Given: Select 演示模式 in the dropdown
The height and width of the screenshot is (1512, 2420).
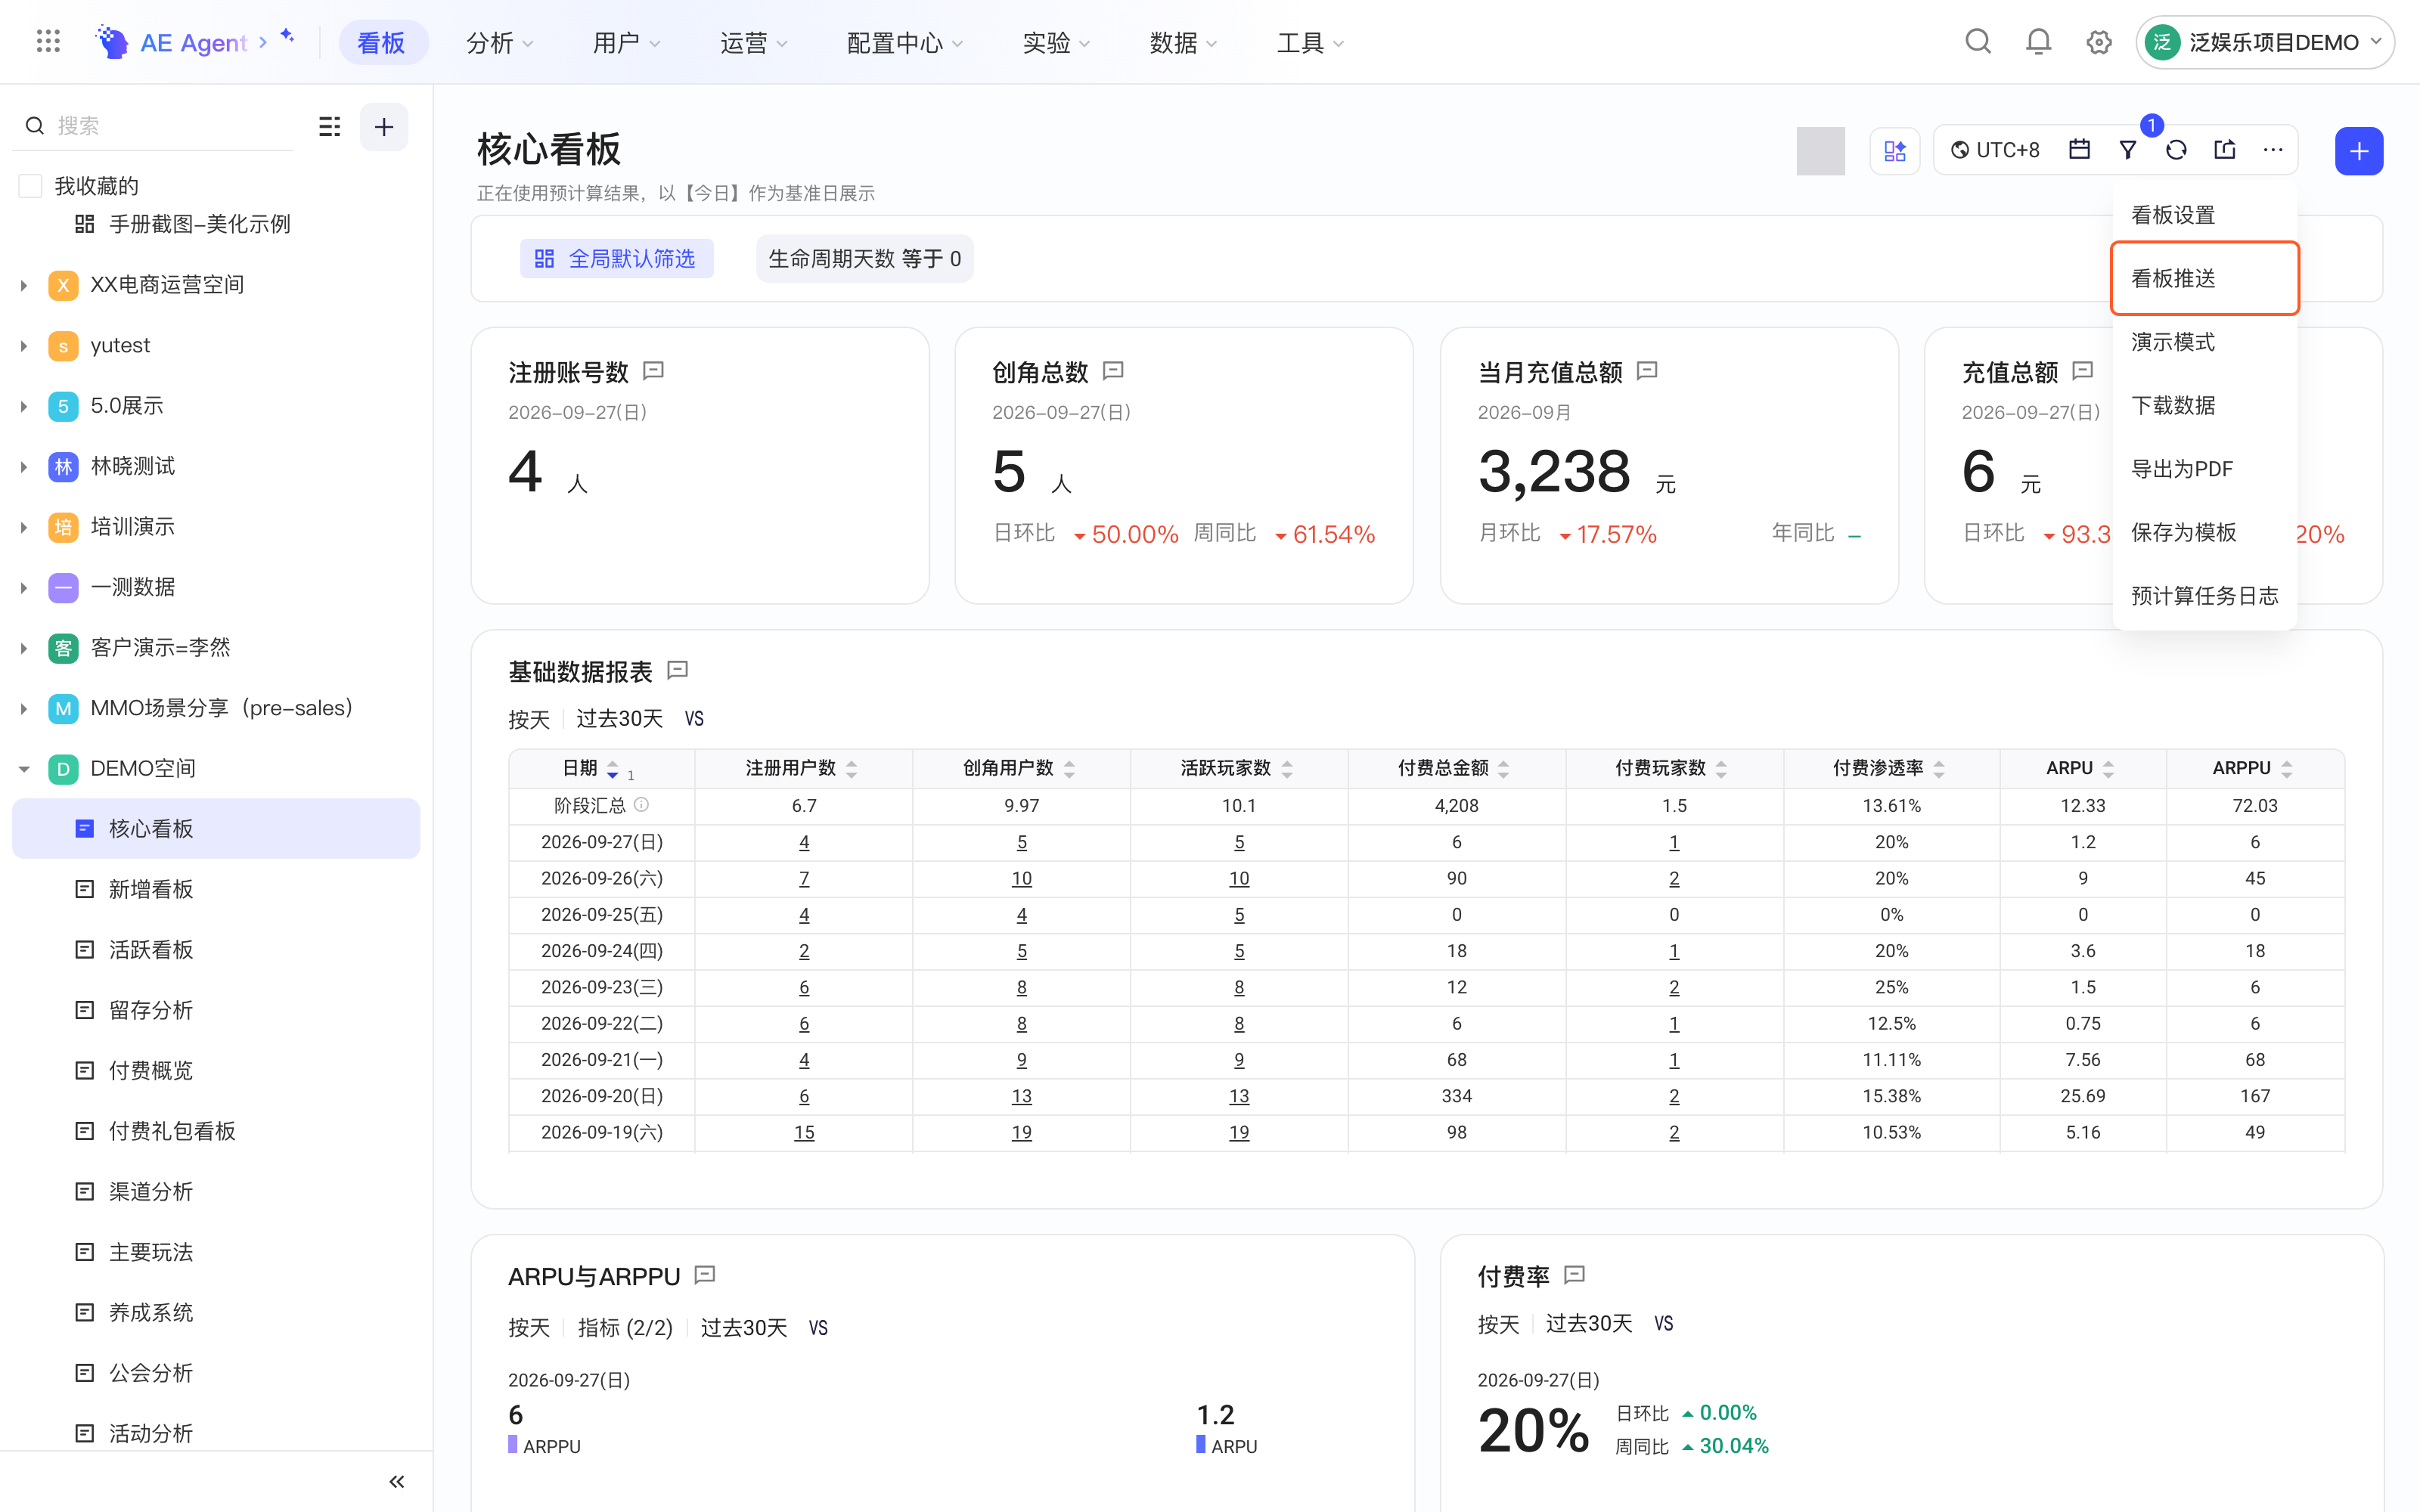Looking at the screenshot, I should coord(2204,342).
